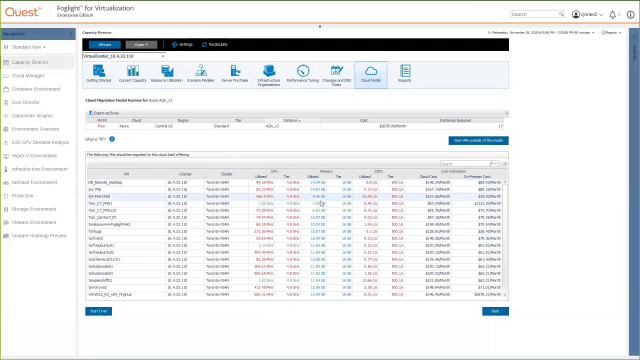Click View VMs outside of this model

point(478,140)
